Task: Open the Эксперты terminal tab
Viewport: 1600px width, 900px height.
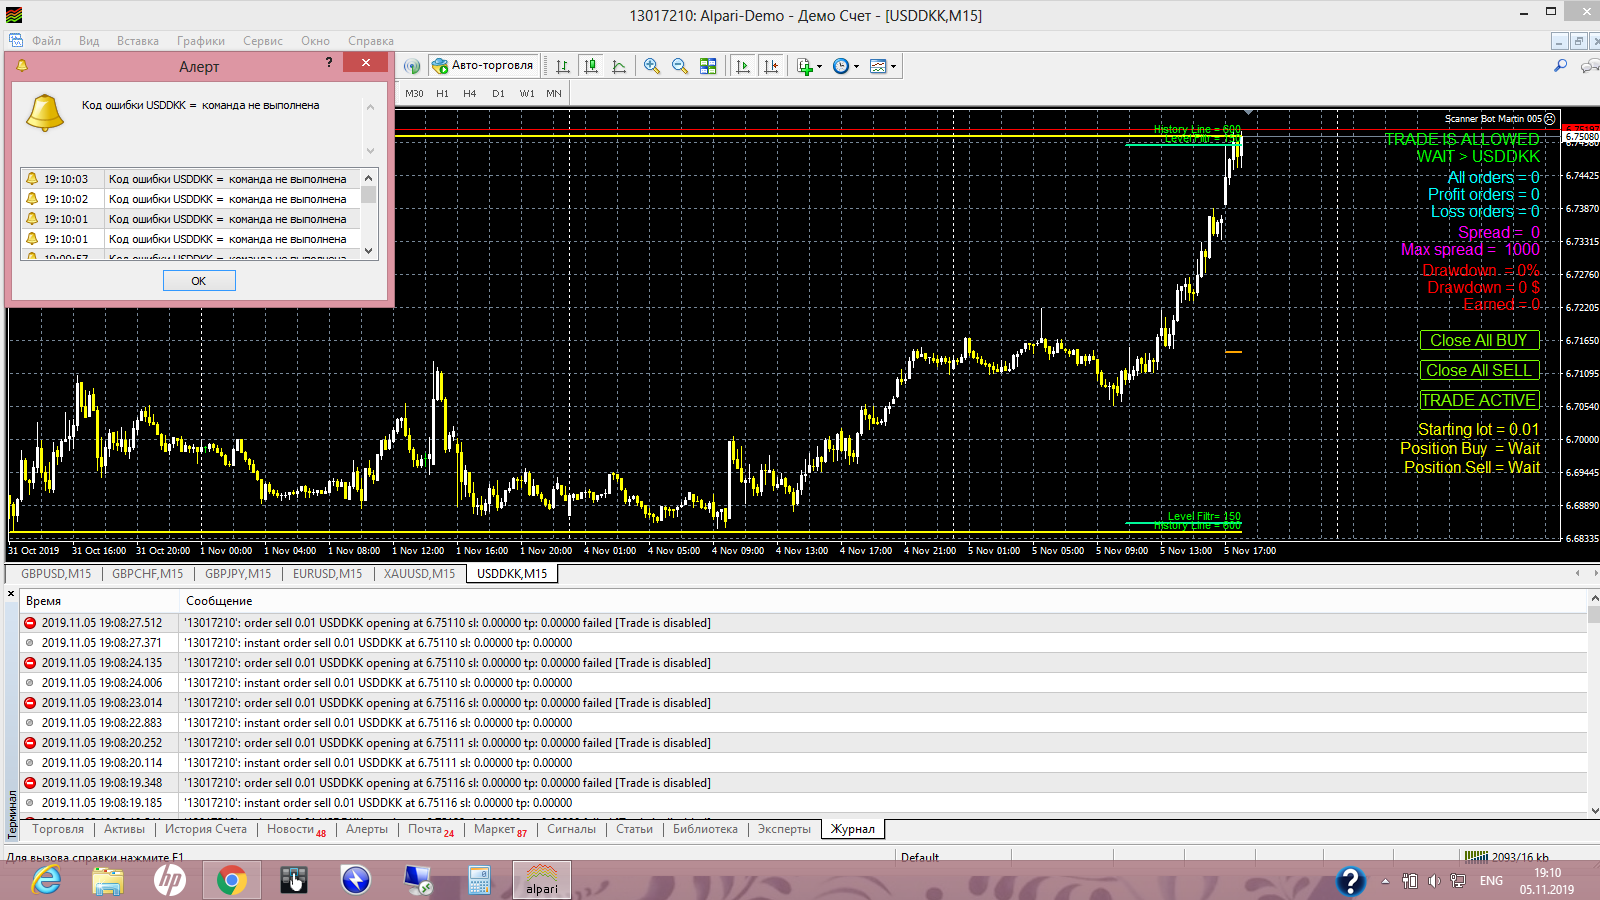Action: (x=784, y=829)
